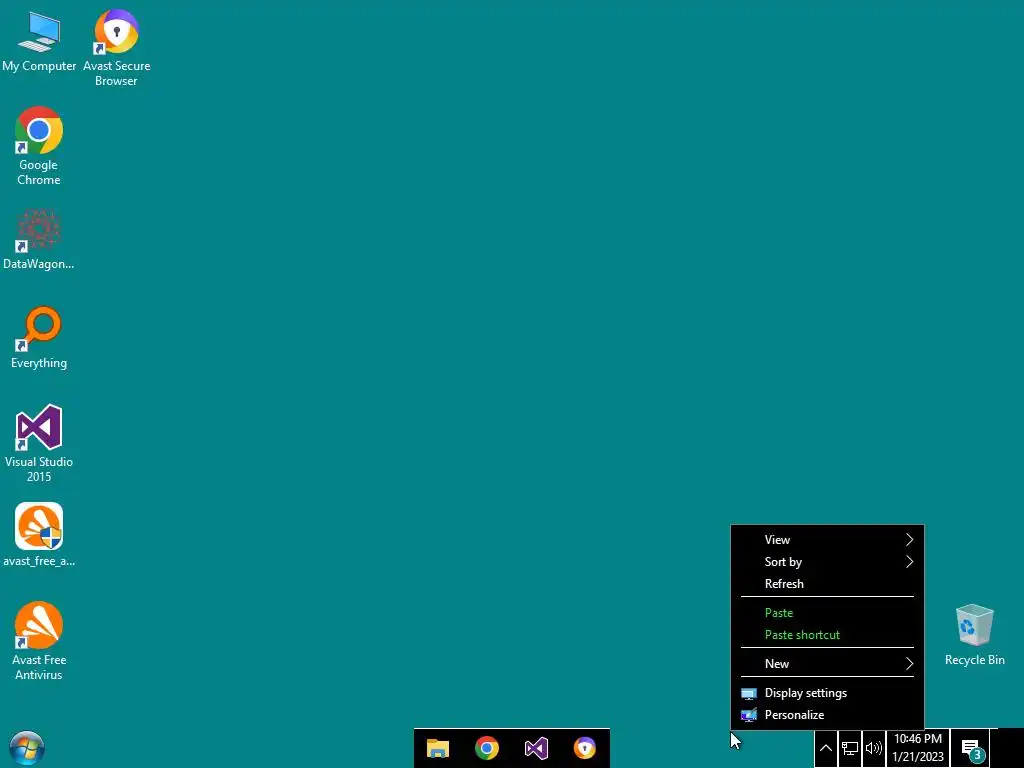The image size is (1024, 768).
Task: Choose Refresh in the context menu
Action: [x=827, y=584]
